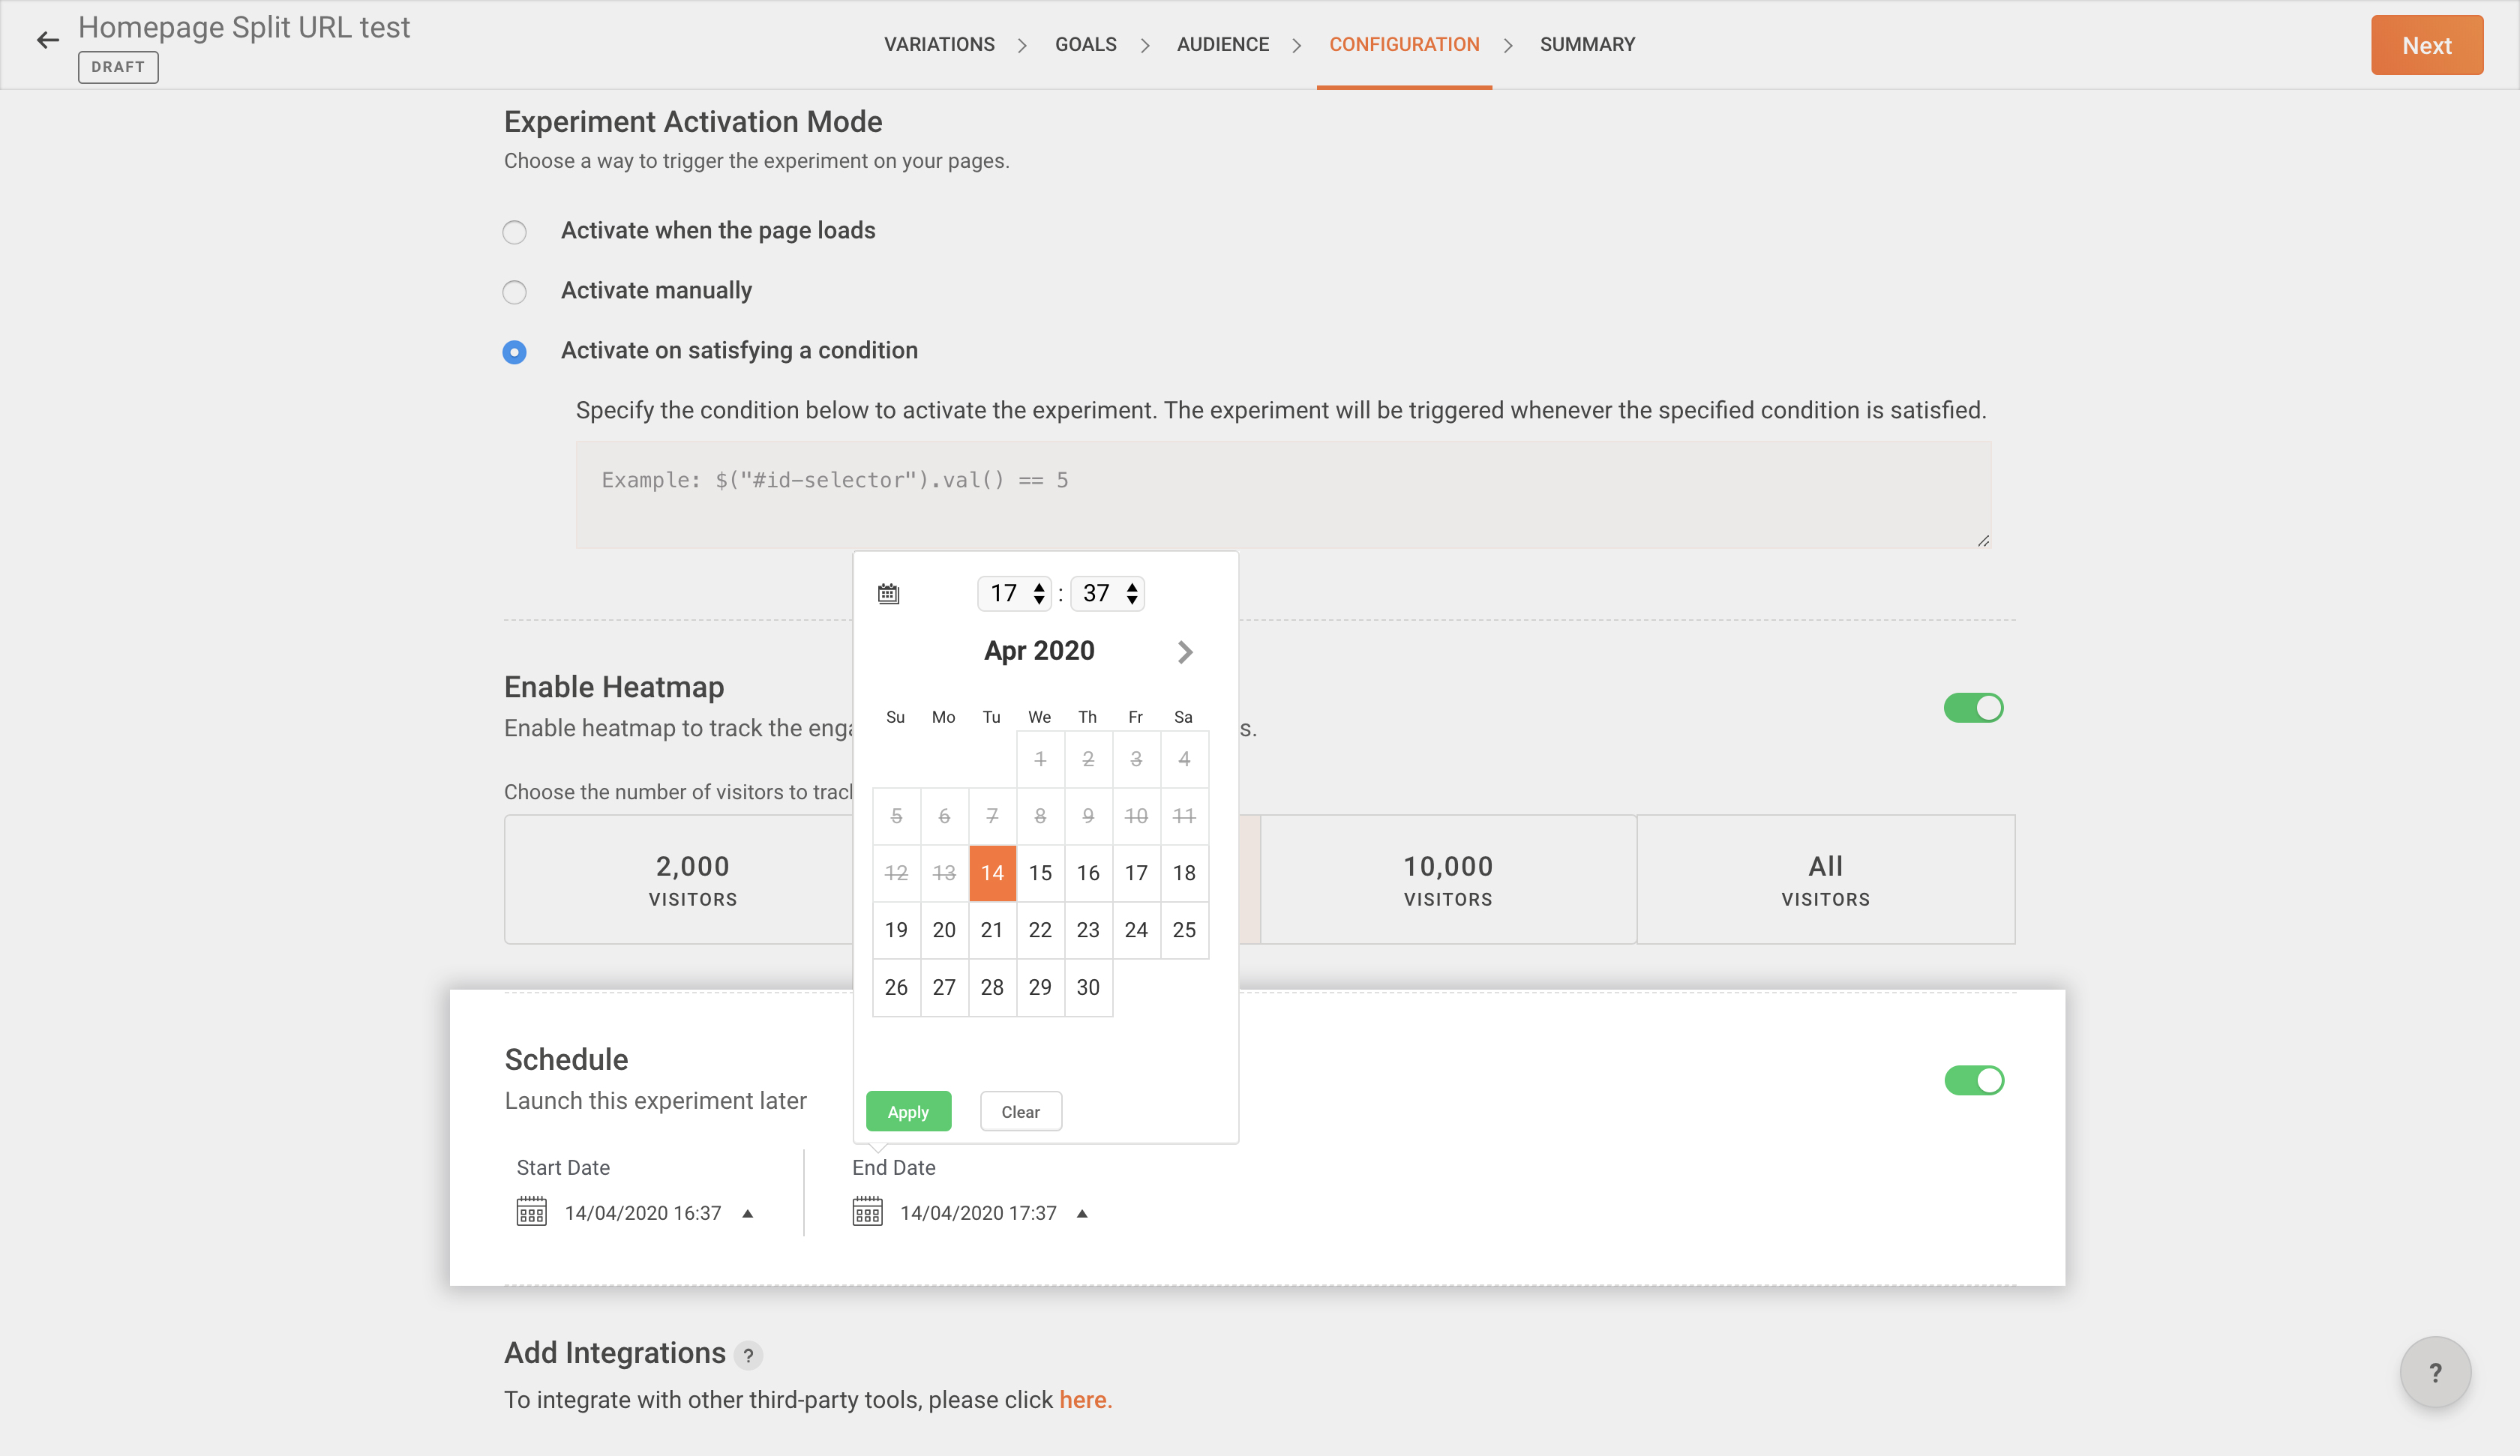Follow the 'here' integrations link
The width and height of the screenshot is (2520, 1456).
click(x=1084, y=1400)
